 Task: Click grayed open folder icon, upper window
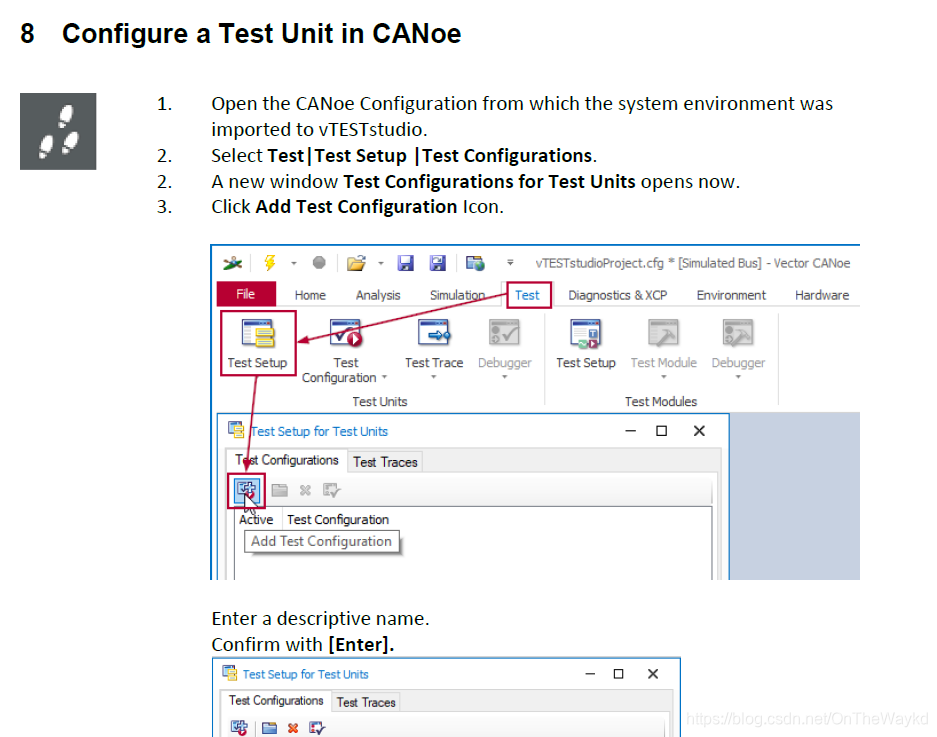click(280, 490)
